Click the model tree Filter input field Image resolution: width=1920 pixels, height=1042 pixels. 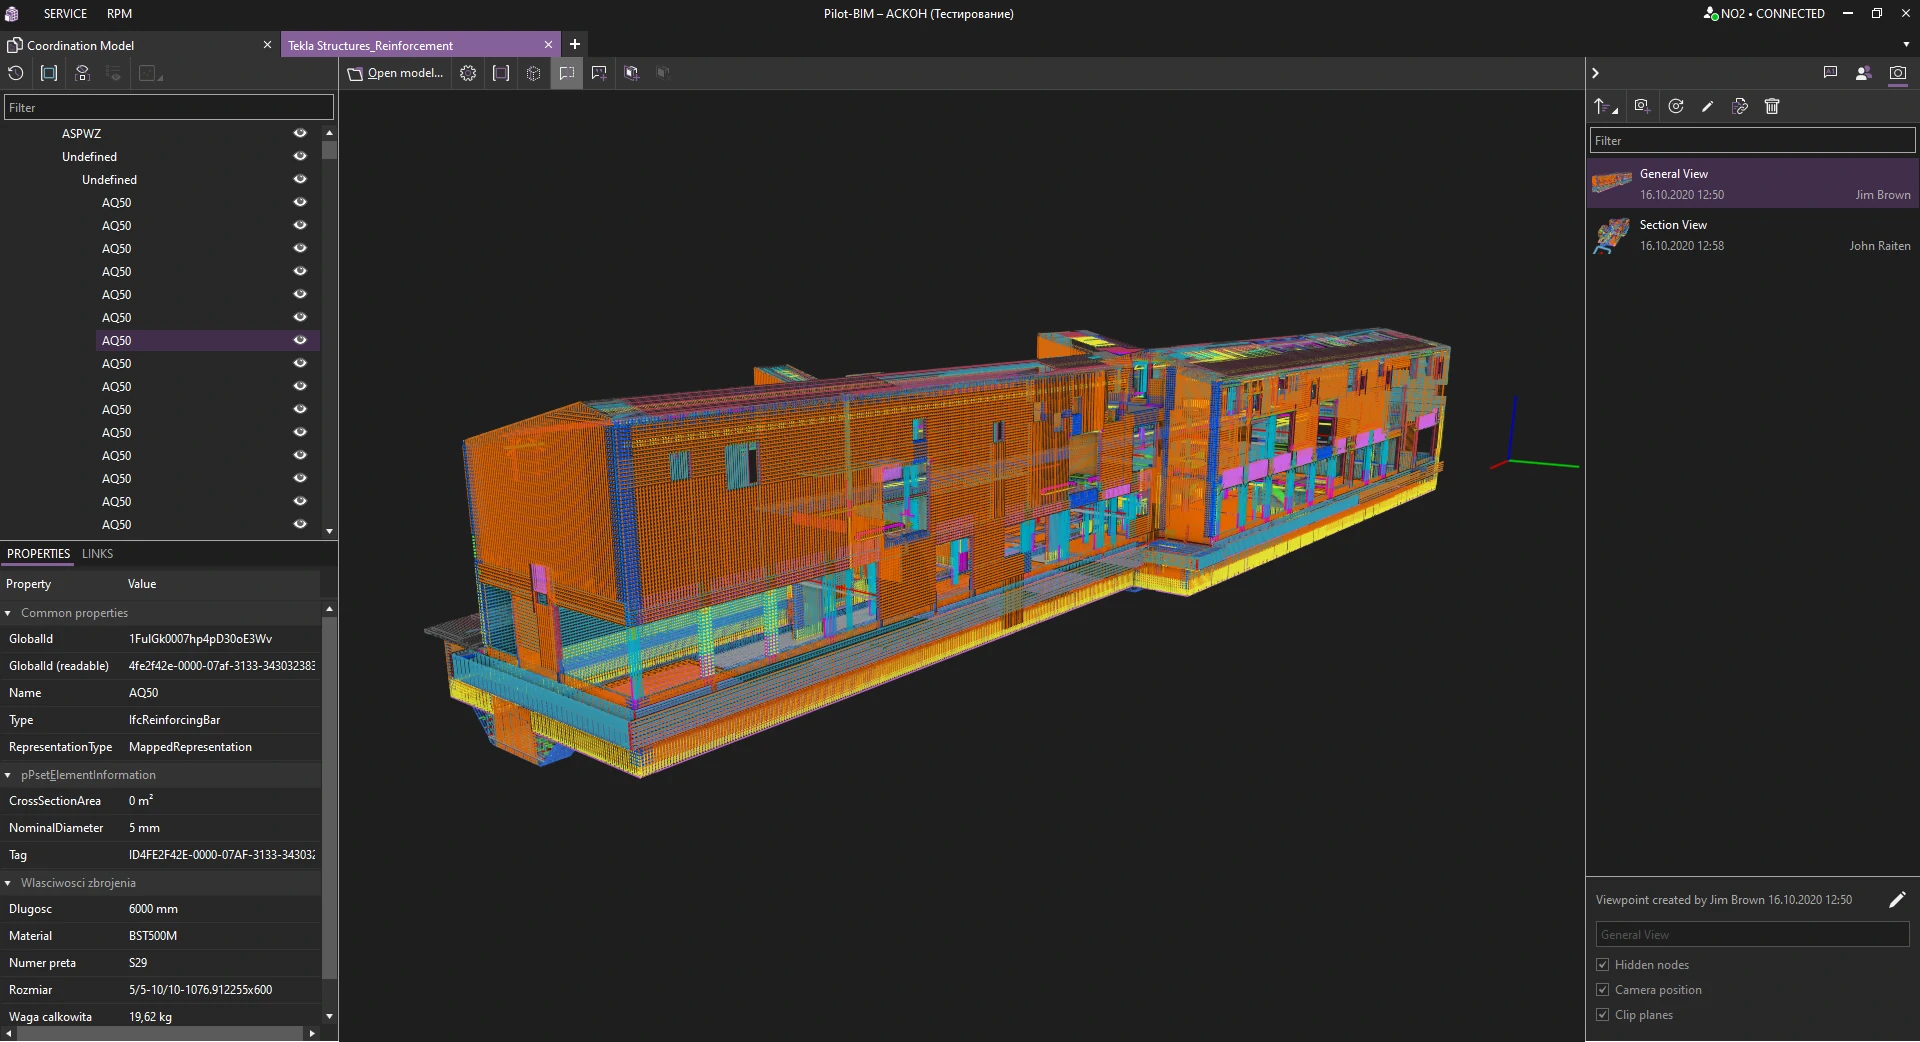[169, 108]
